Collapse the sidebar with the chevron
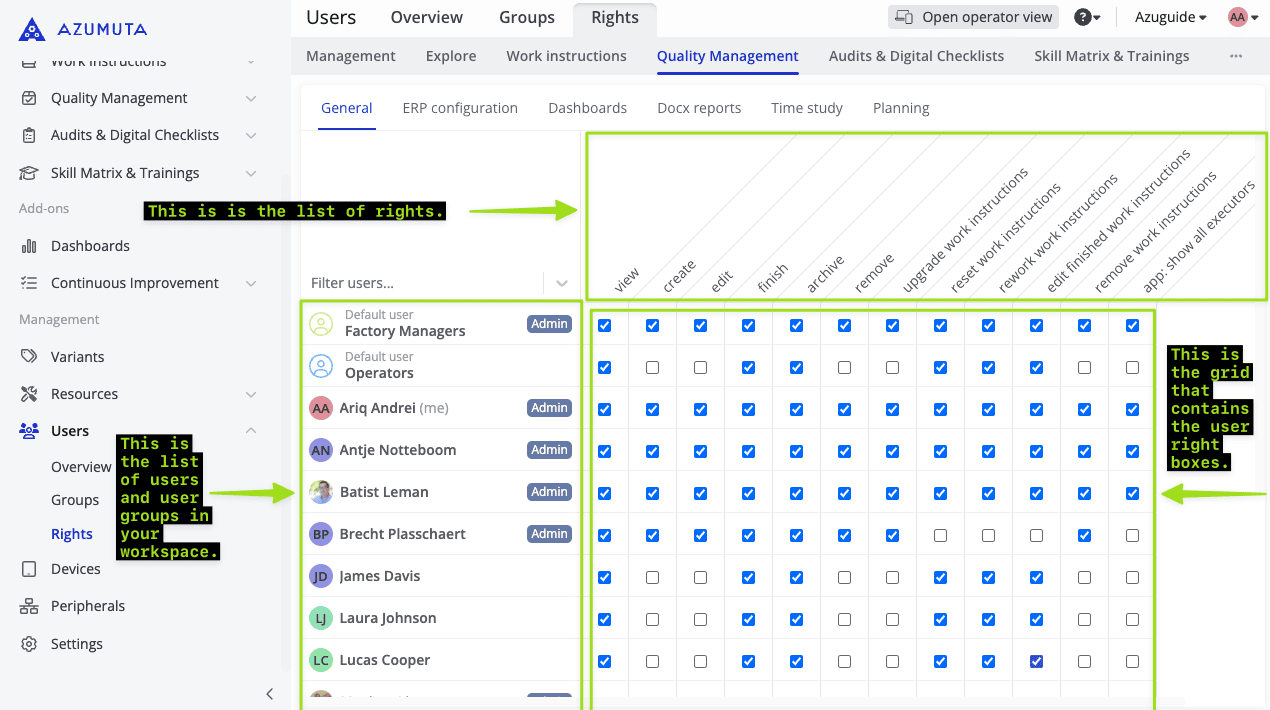The image size is (1270, 710). coord(269,694)
